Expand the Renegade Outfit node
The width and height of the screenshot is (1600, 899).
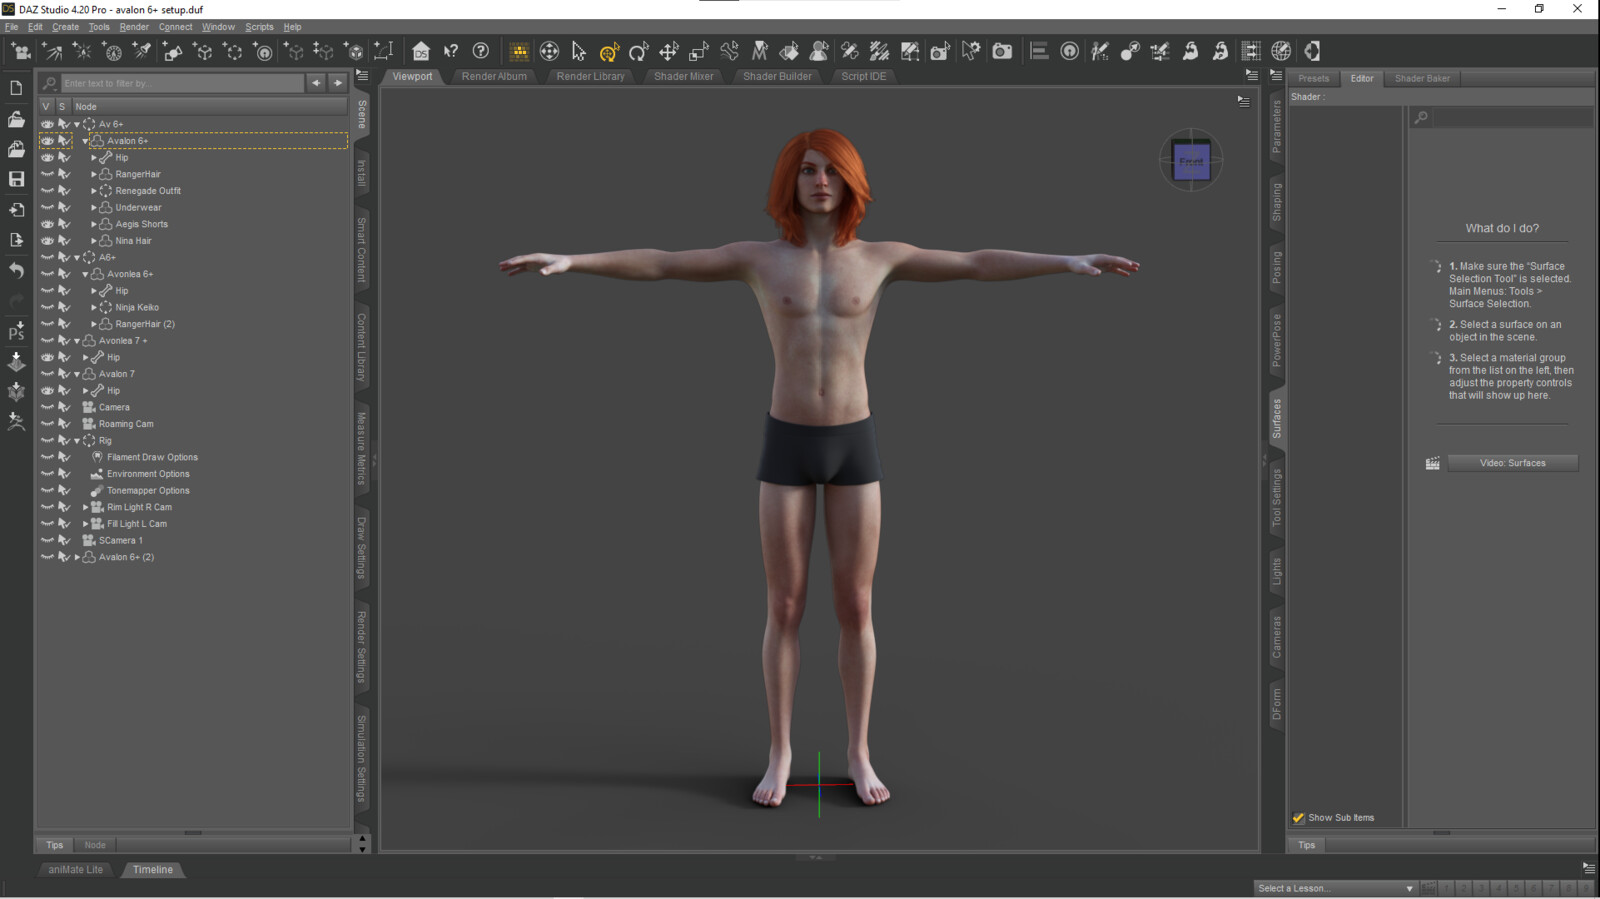[x=94, y=191]
